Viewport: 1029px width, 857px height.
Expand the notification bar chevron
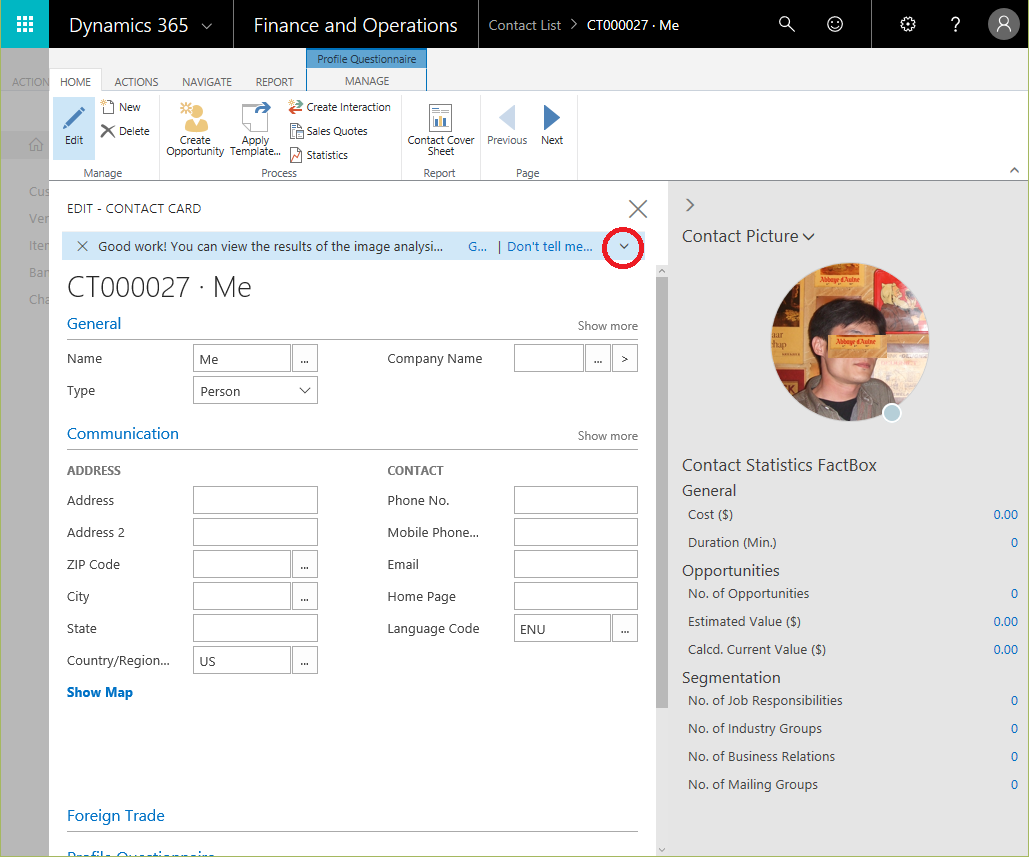click(624, 247)
